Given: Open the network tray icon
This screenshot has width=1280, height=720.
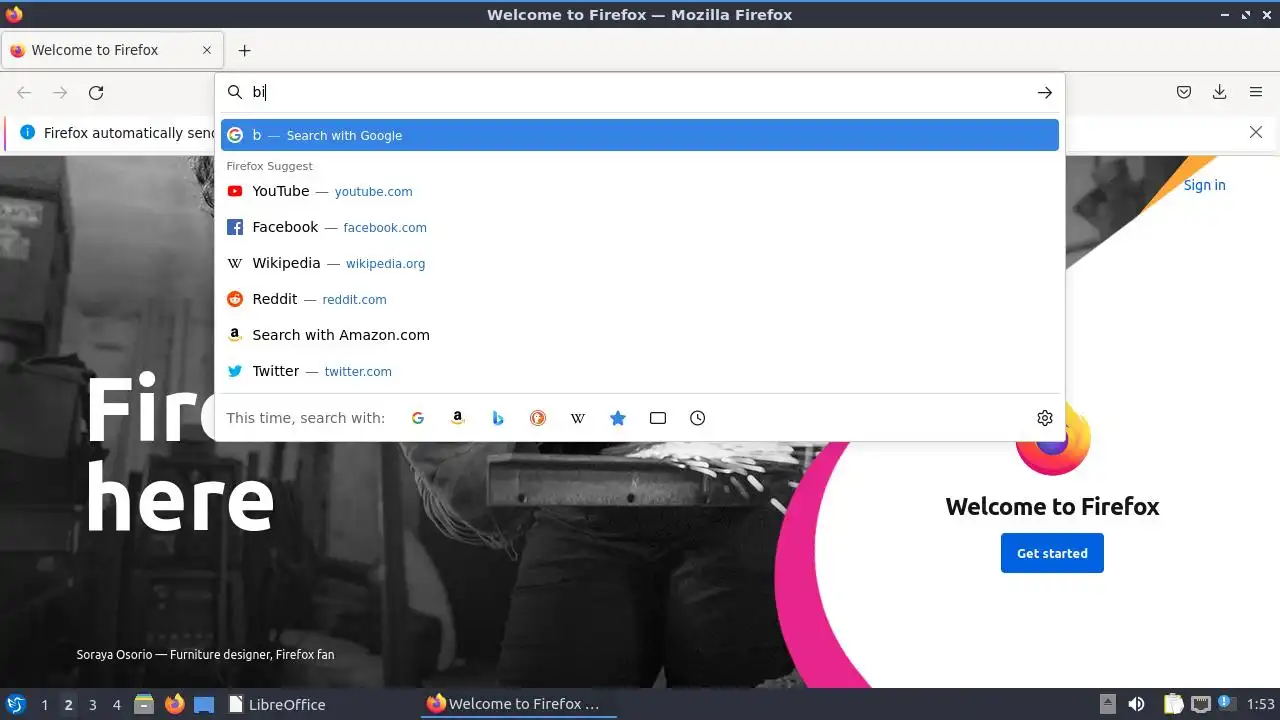Looking at the screenshot, I should click(x=1200, y=704).
